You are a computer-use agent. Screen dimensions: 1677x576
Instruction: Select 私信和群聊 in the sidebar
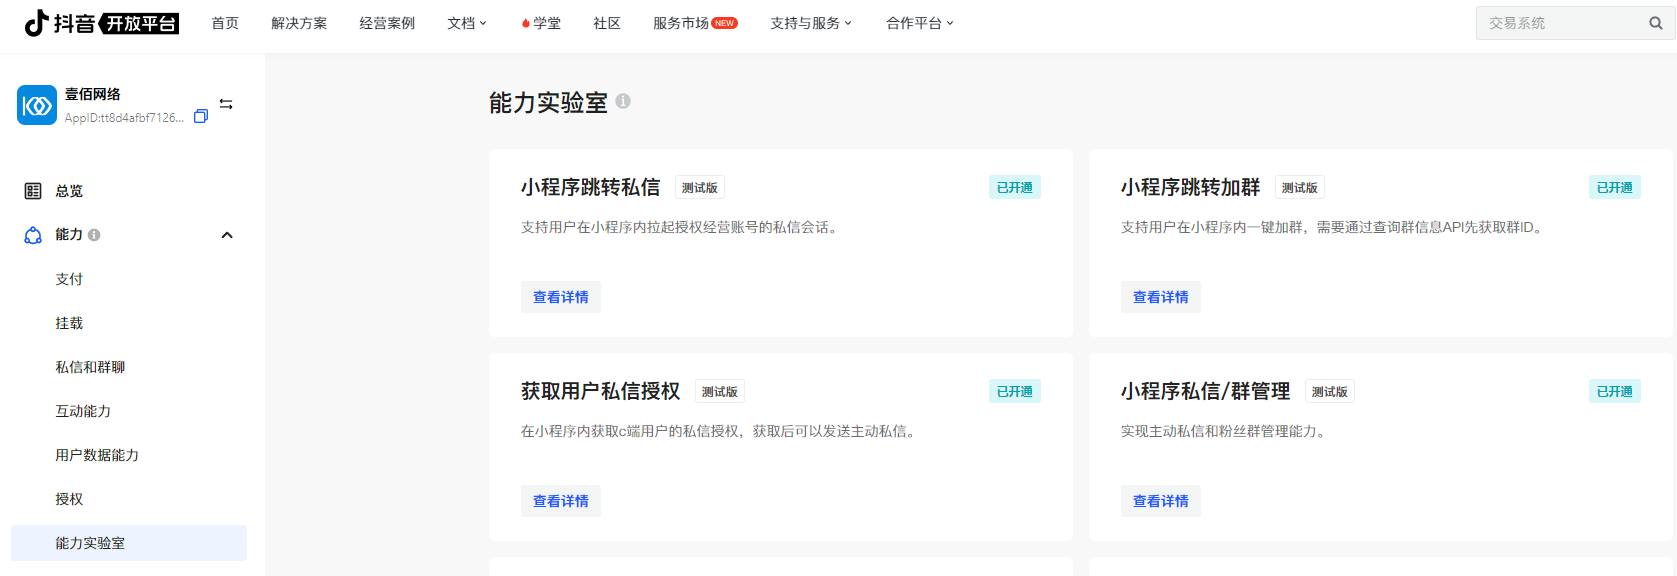click(x=90, y=367)
